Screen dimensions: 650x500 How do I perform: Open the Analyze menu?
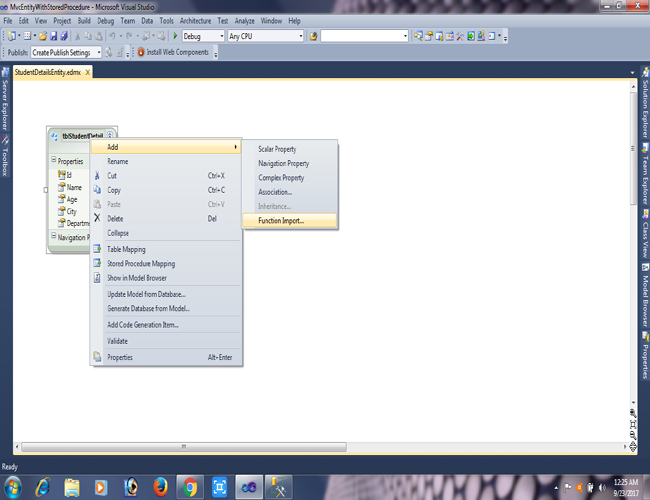point(245,21)
